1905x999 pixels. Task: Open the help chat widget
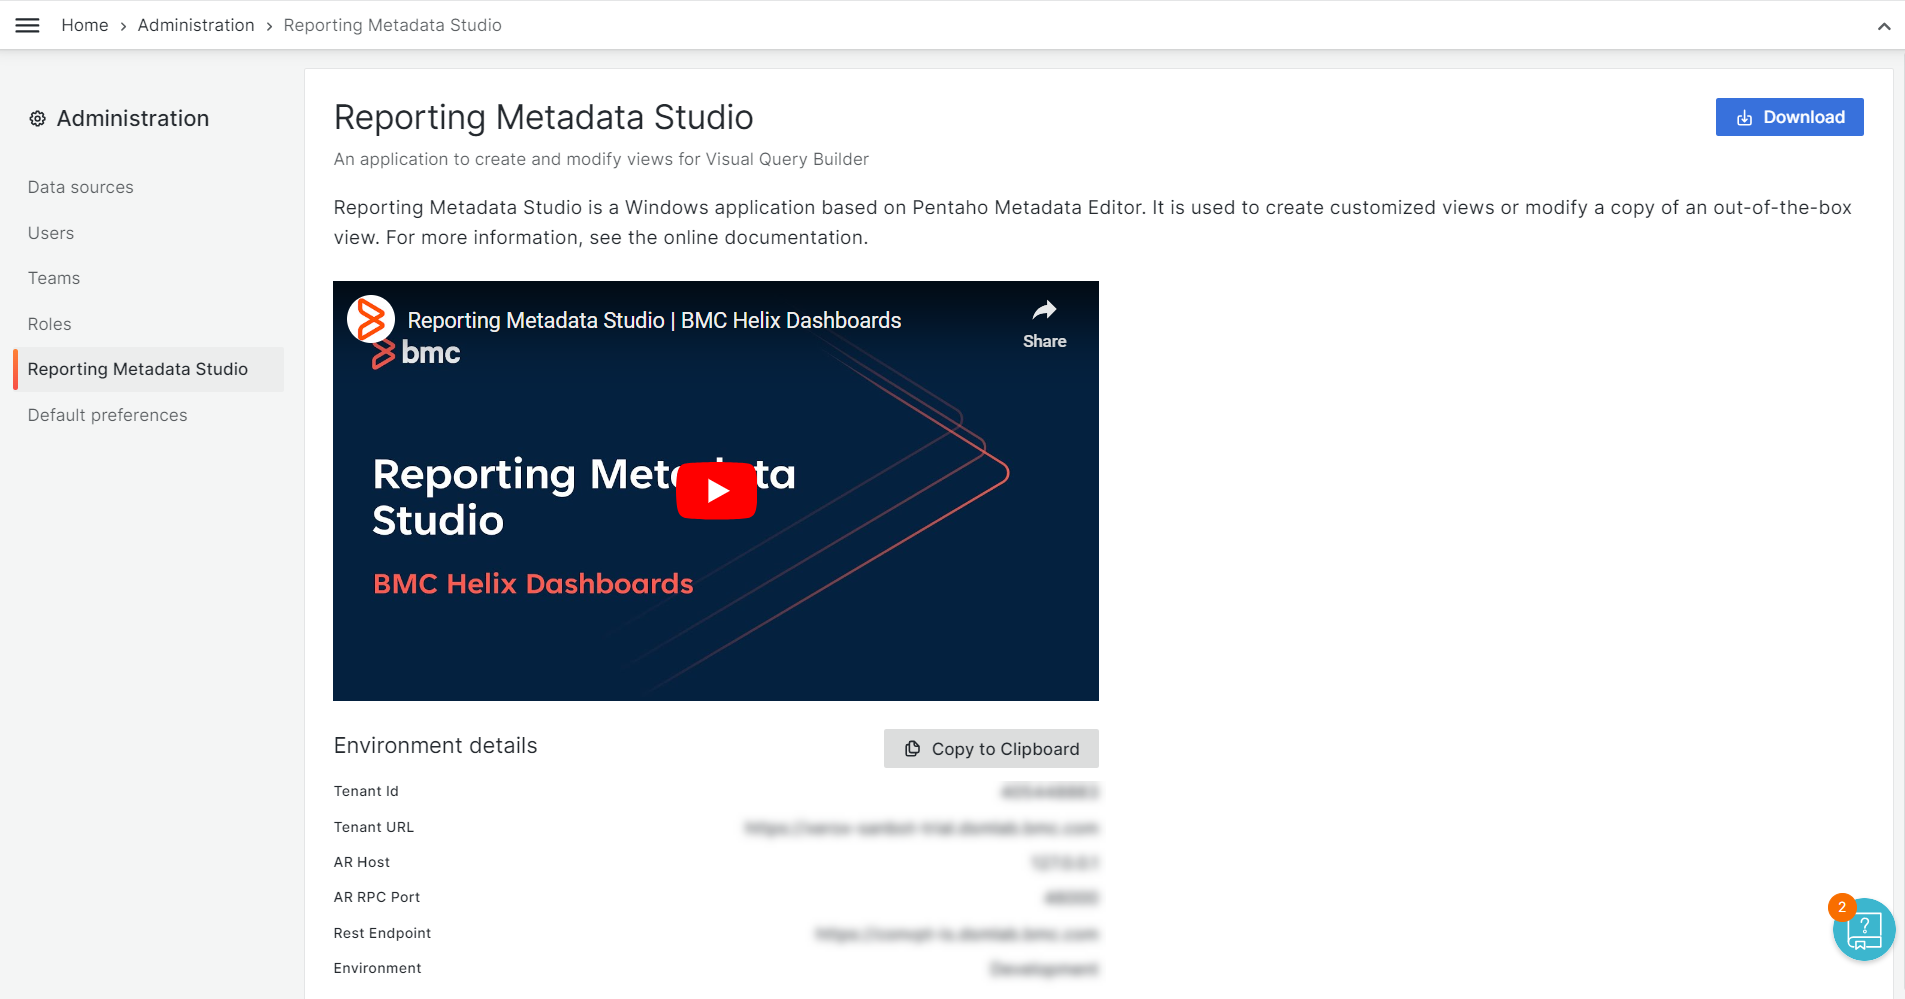tap(1864, 930)
